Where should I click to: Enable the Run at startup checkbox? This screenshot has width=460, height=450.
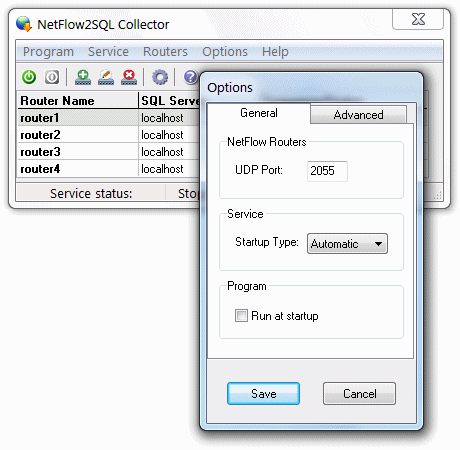(x=241, y=315)
